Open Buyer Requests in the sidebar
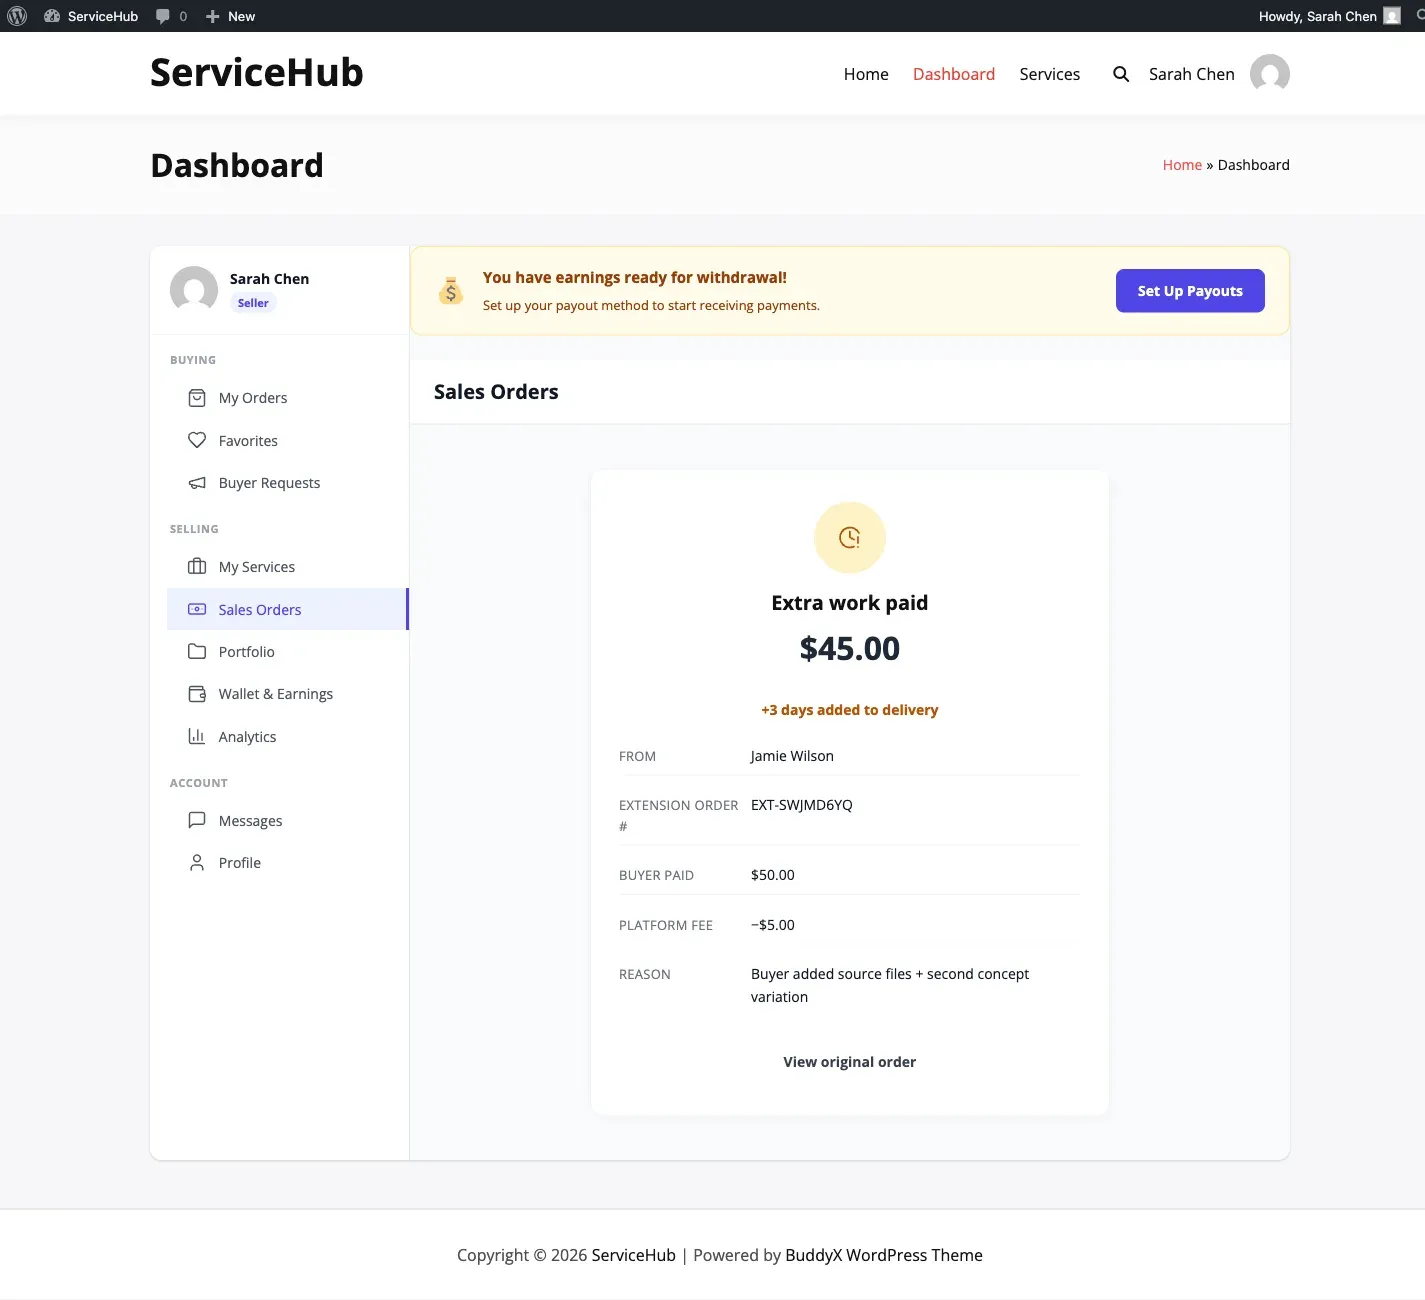This screenshot has height=1300, width=1425. (x=288, y=483)
